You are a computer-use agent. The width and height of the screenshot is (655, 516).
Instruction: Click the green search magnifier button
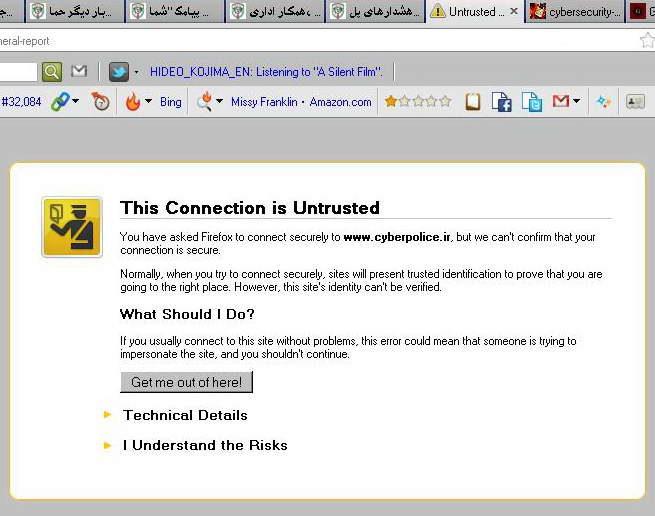52,72
